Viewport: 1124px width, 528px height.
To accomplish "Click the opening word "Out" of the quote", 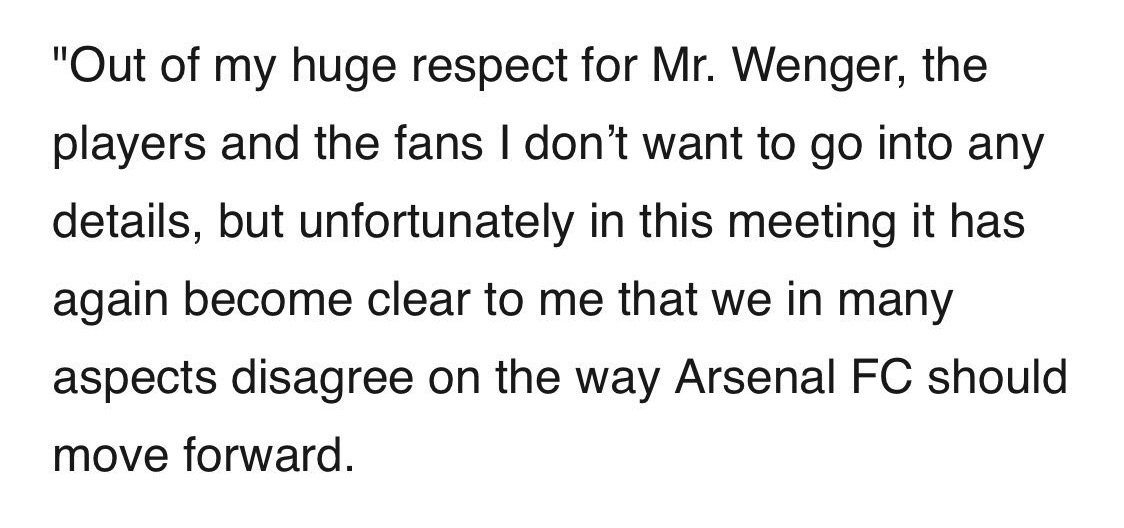I will coord(98,67).
